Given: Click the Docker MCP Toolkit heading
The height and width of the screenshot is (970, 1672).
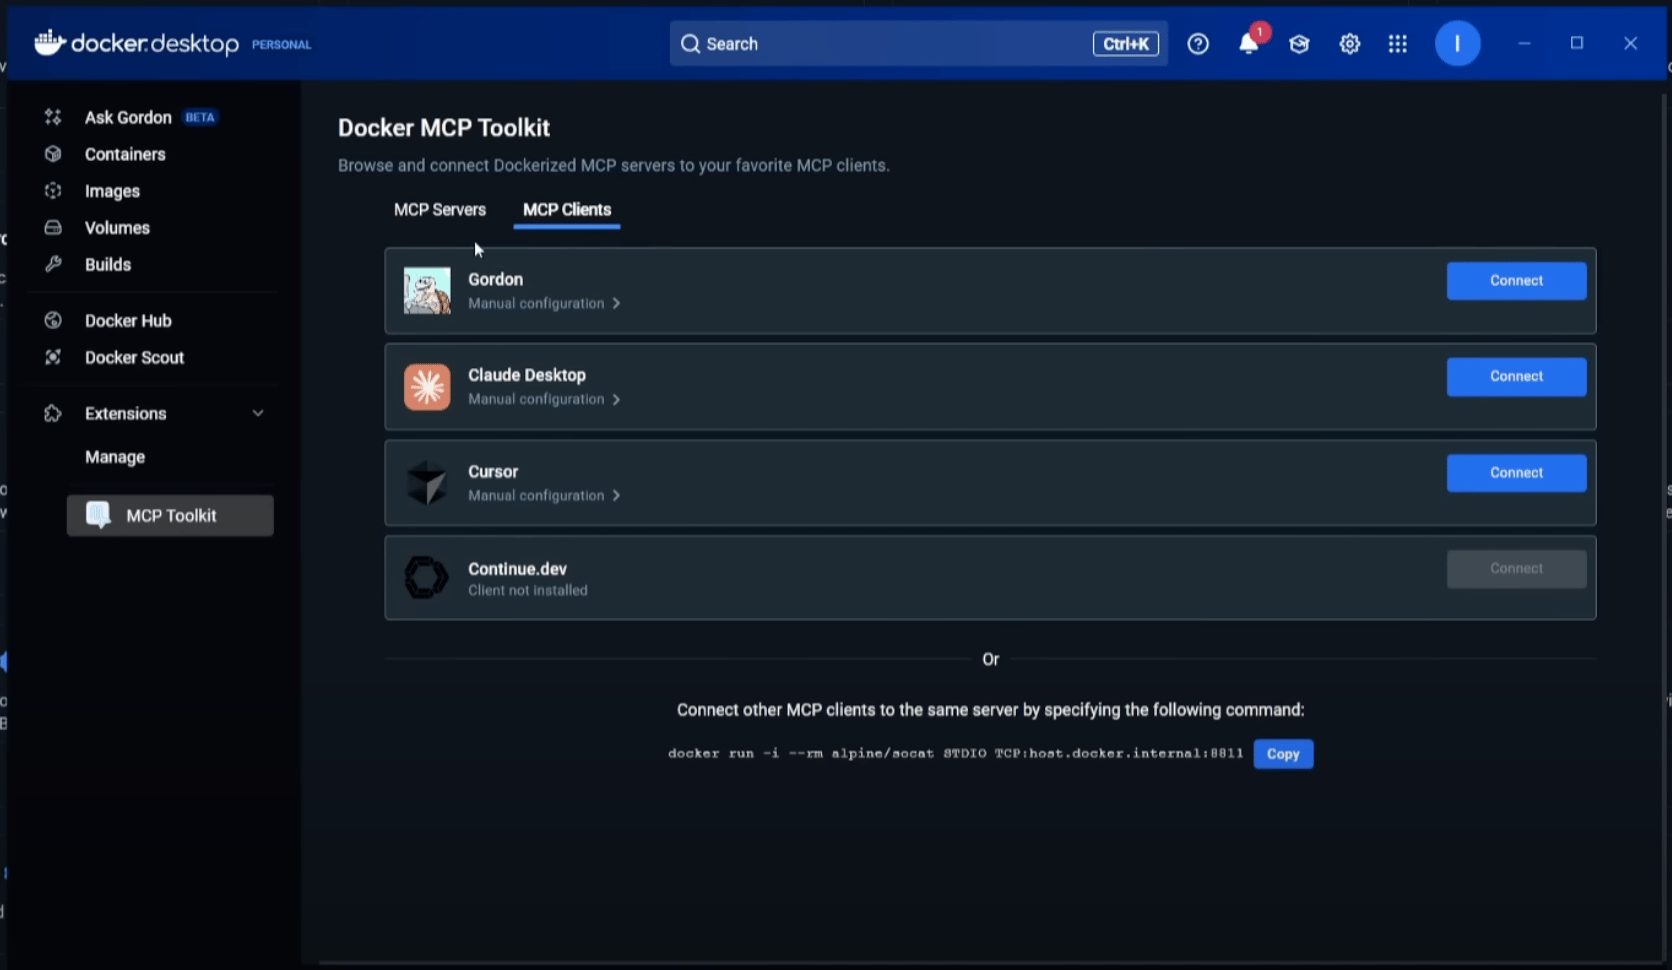Looking at the screenshot, I should point(444,128).
